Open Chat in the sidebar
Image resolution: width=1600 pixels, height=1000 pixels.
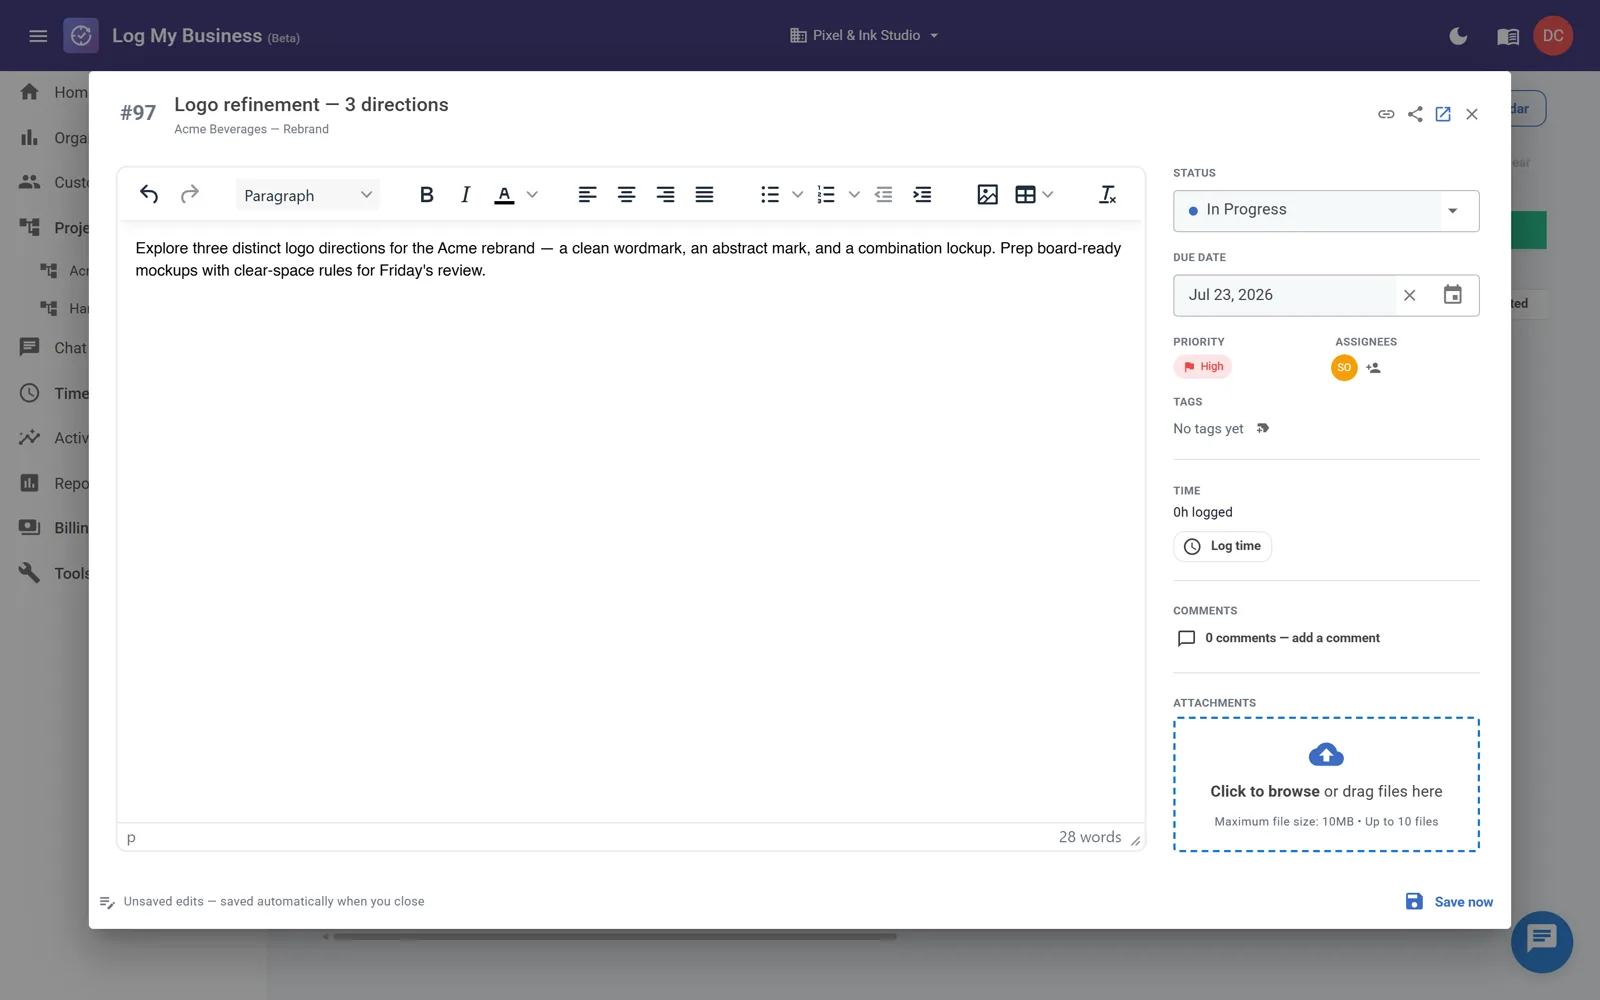(54, 347)
